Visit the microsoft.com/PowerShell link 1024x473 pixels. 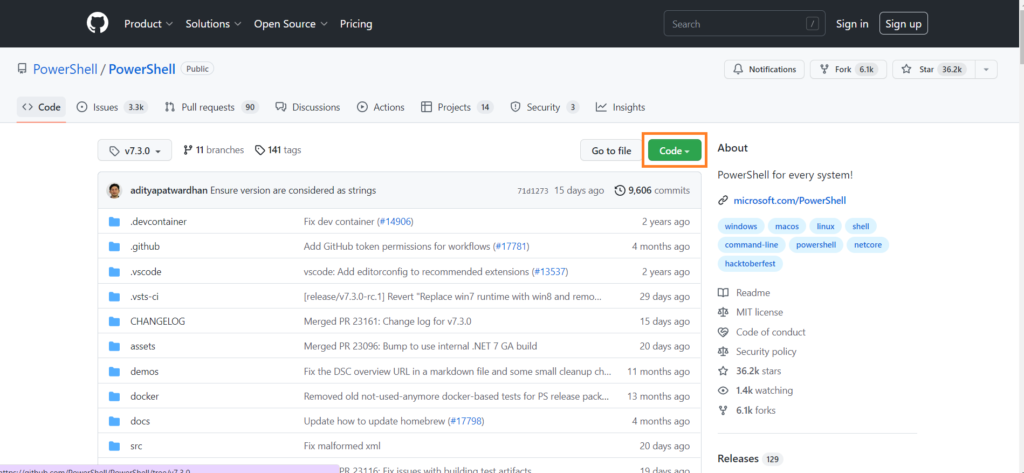point(790,201)
